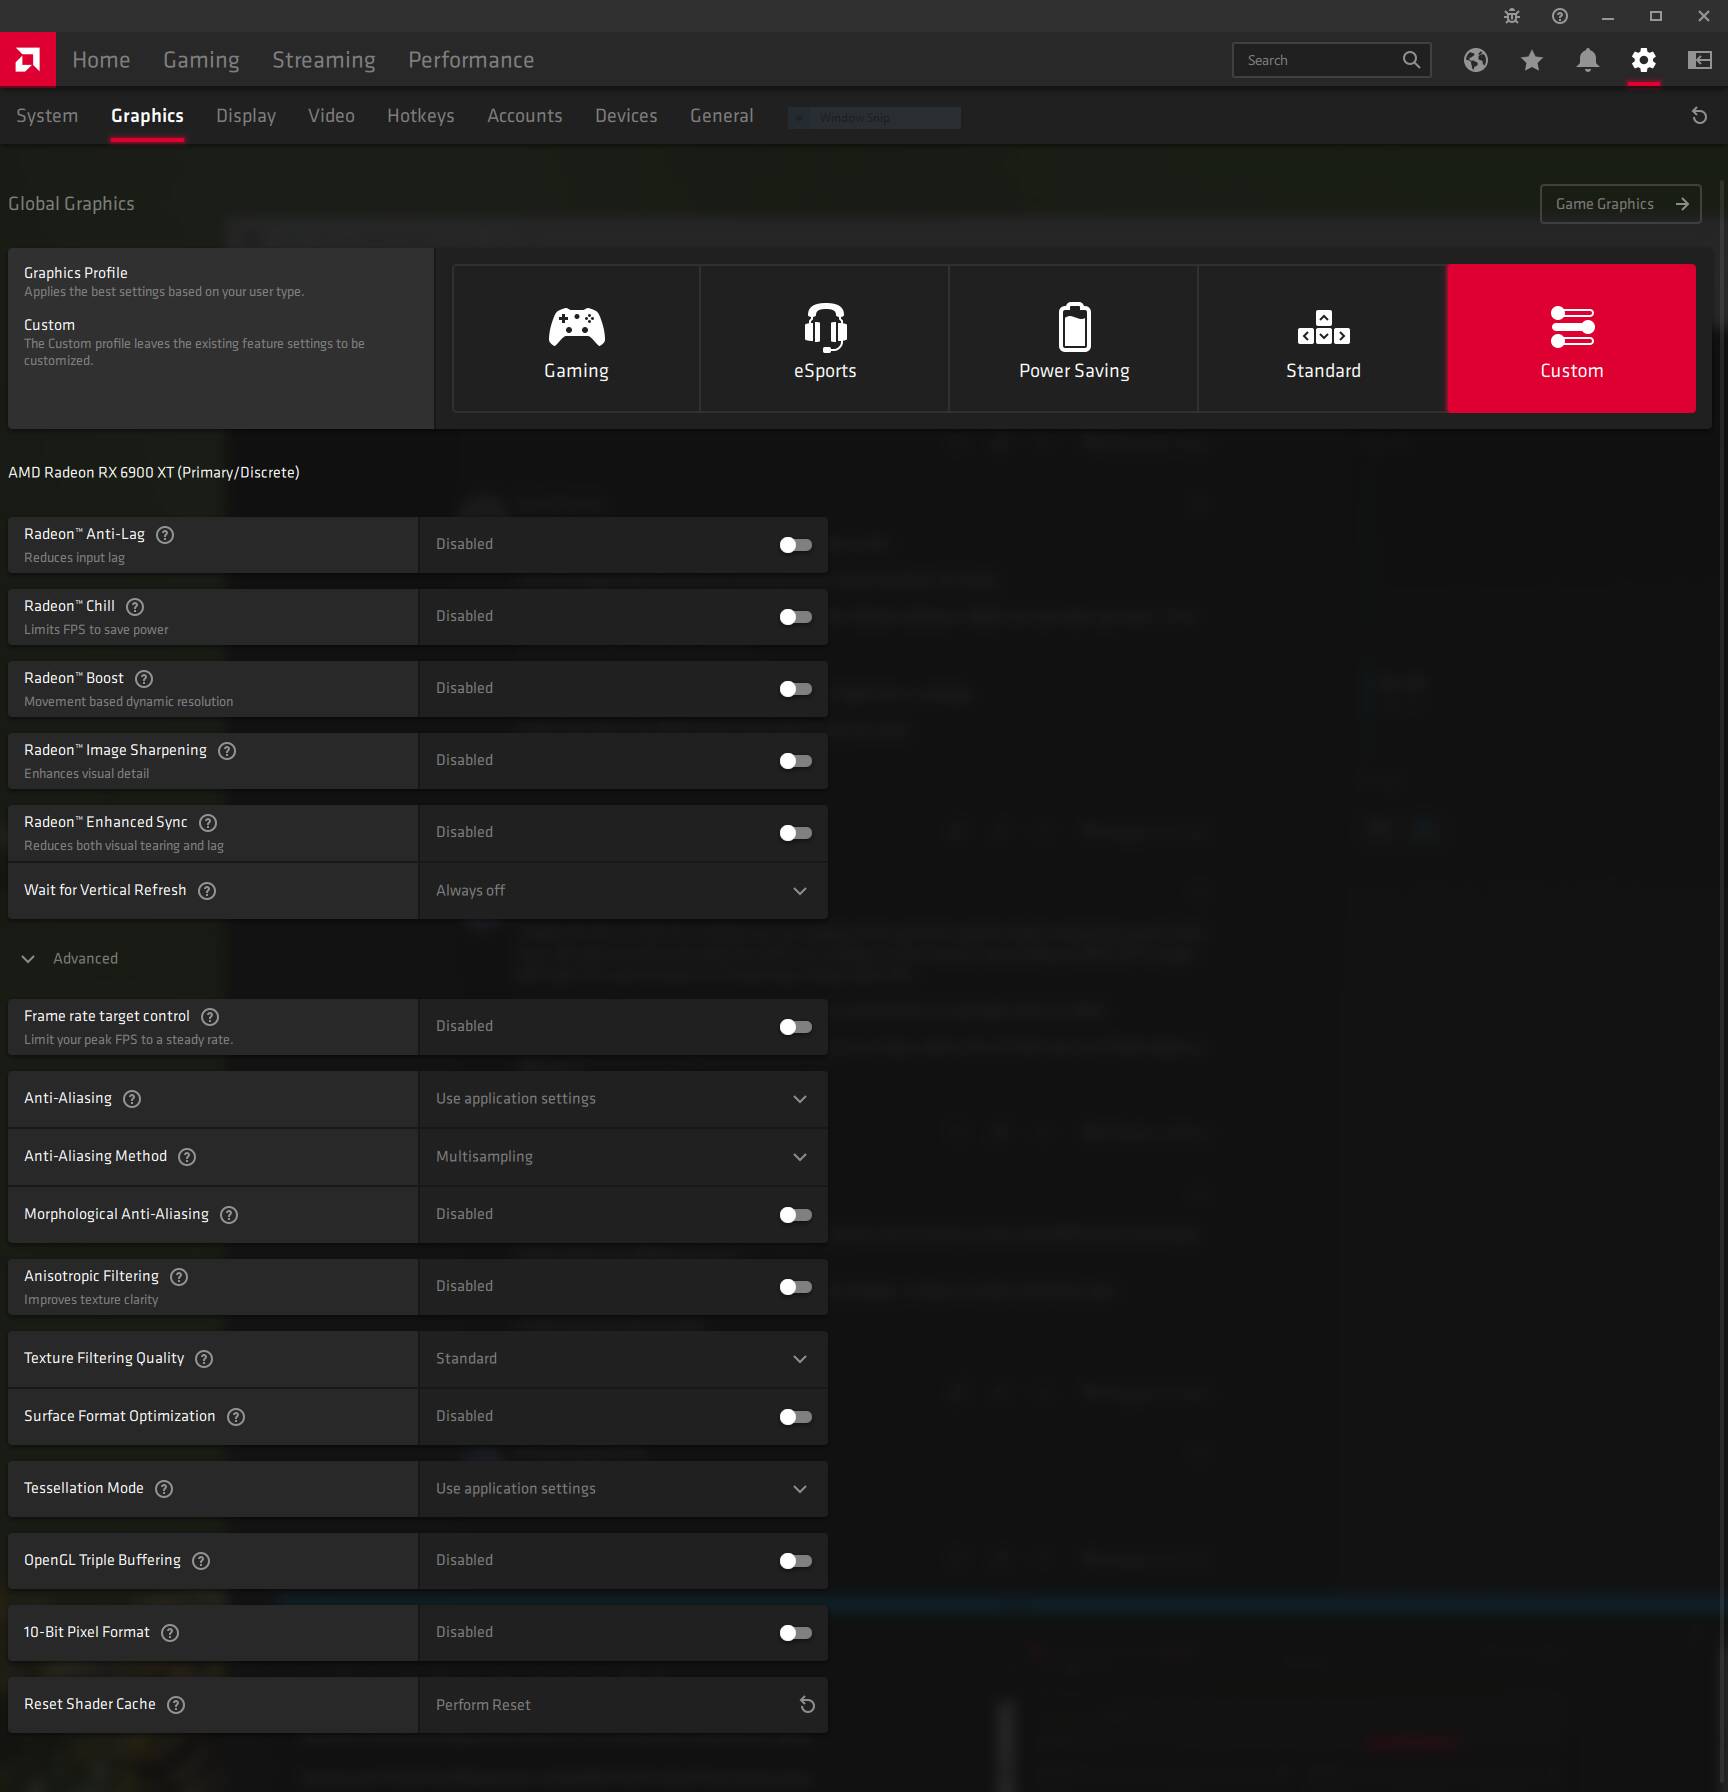This screenshot has width=1728, height=1792.
Task: Switch to the Video tab
Action: click(x=331, y=116)
